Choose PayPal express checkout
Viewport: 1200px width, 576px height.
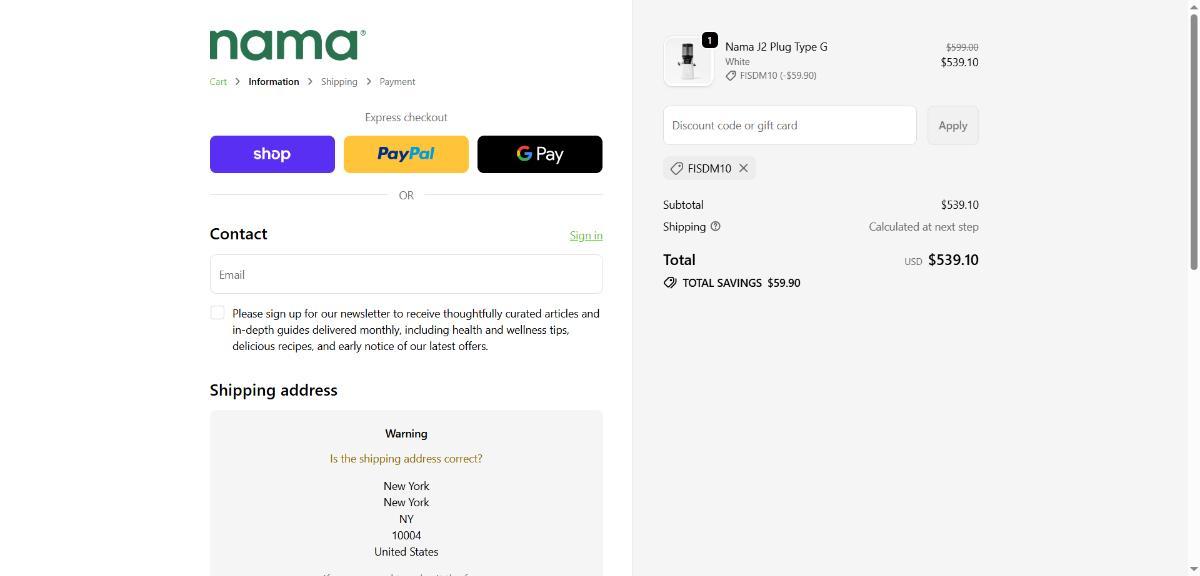pyautogui.click(x=406, y=154)
